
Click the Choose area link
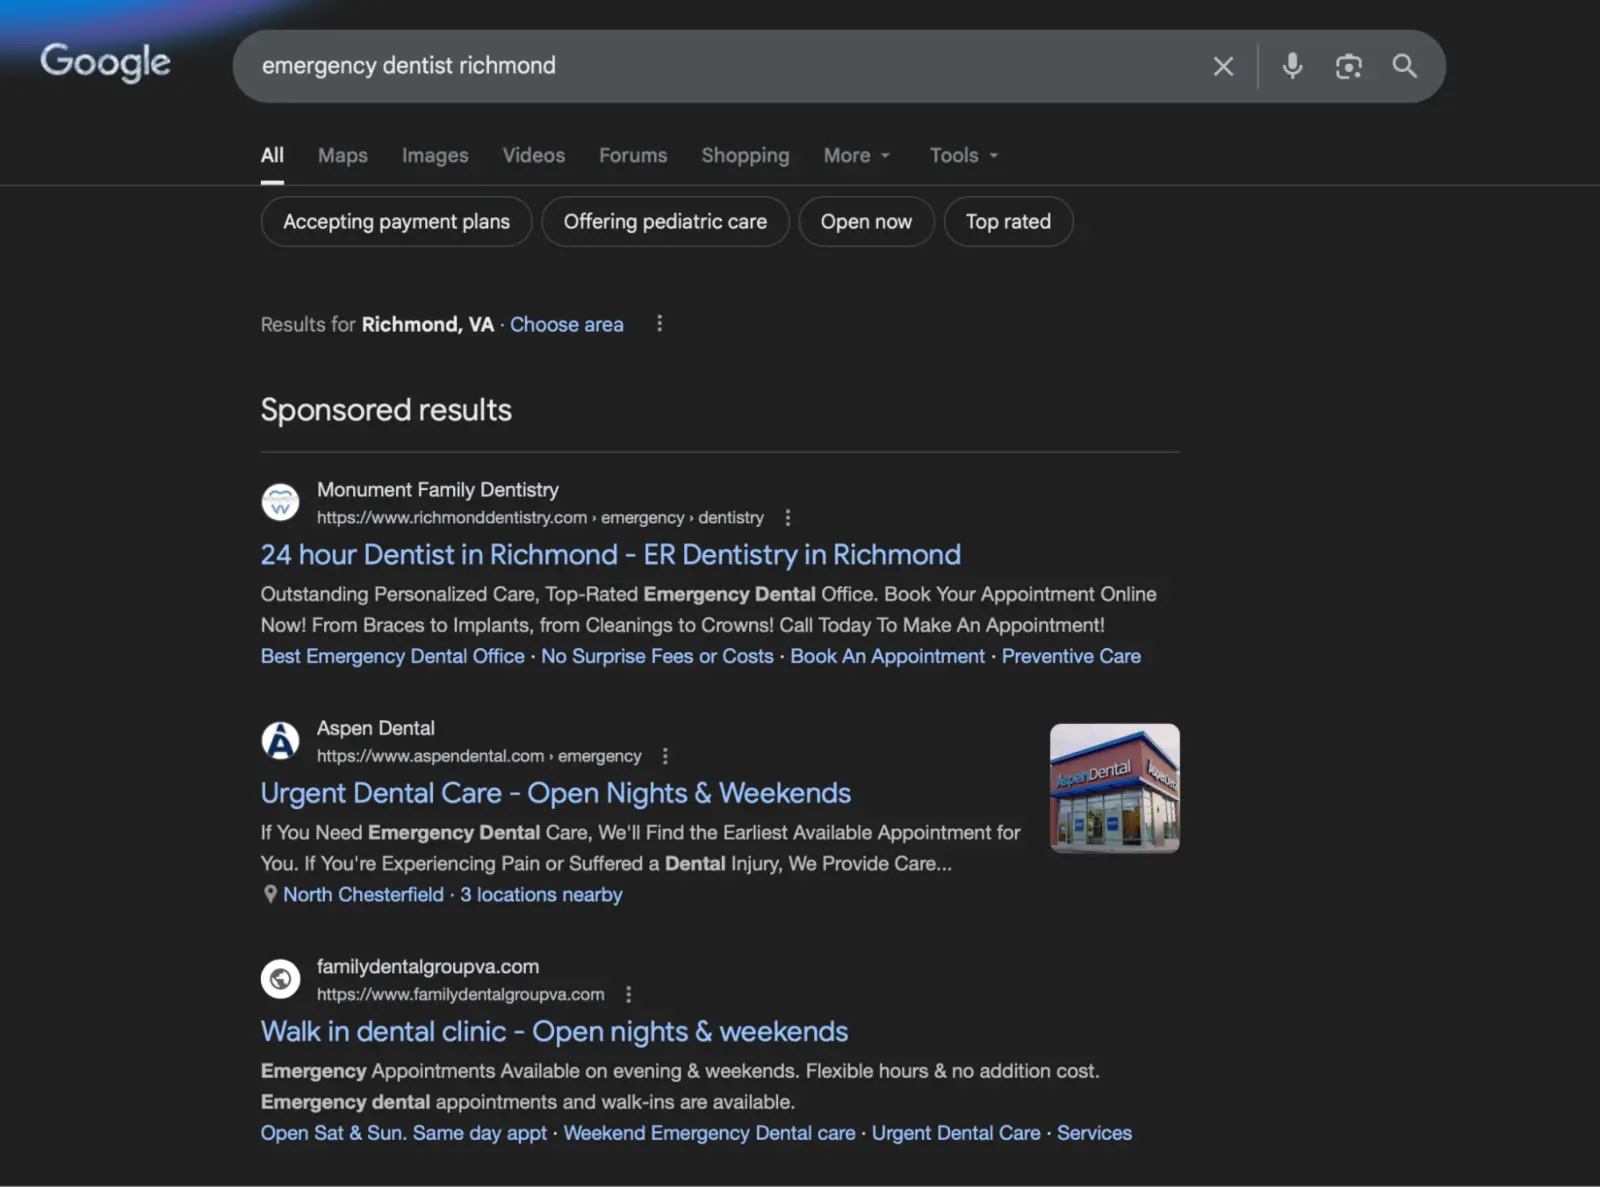tap(566, 324)
